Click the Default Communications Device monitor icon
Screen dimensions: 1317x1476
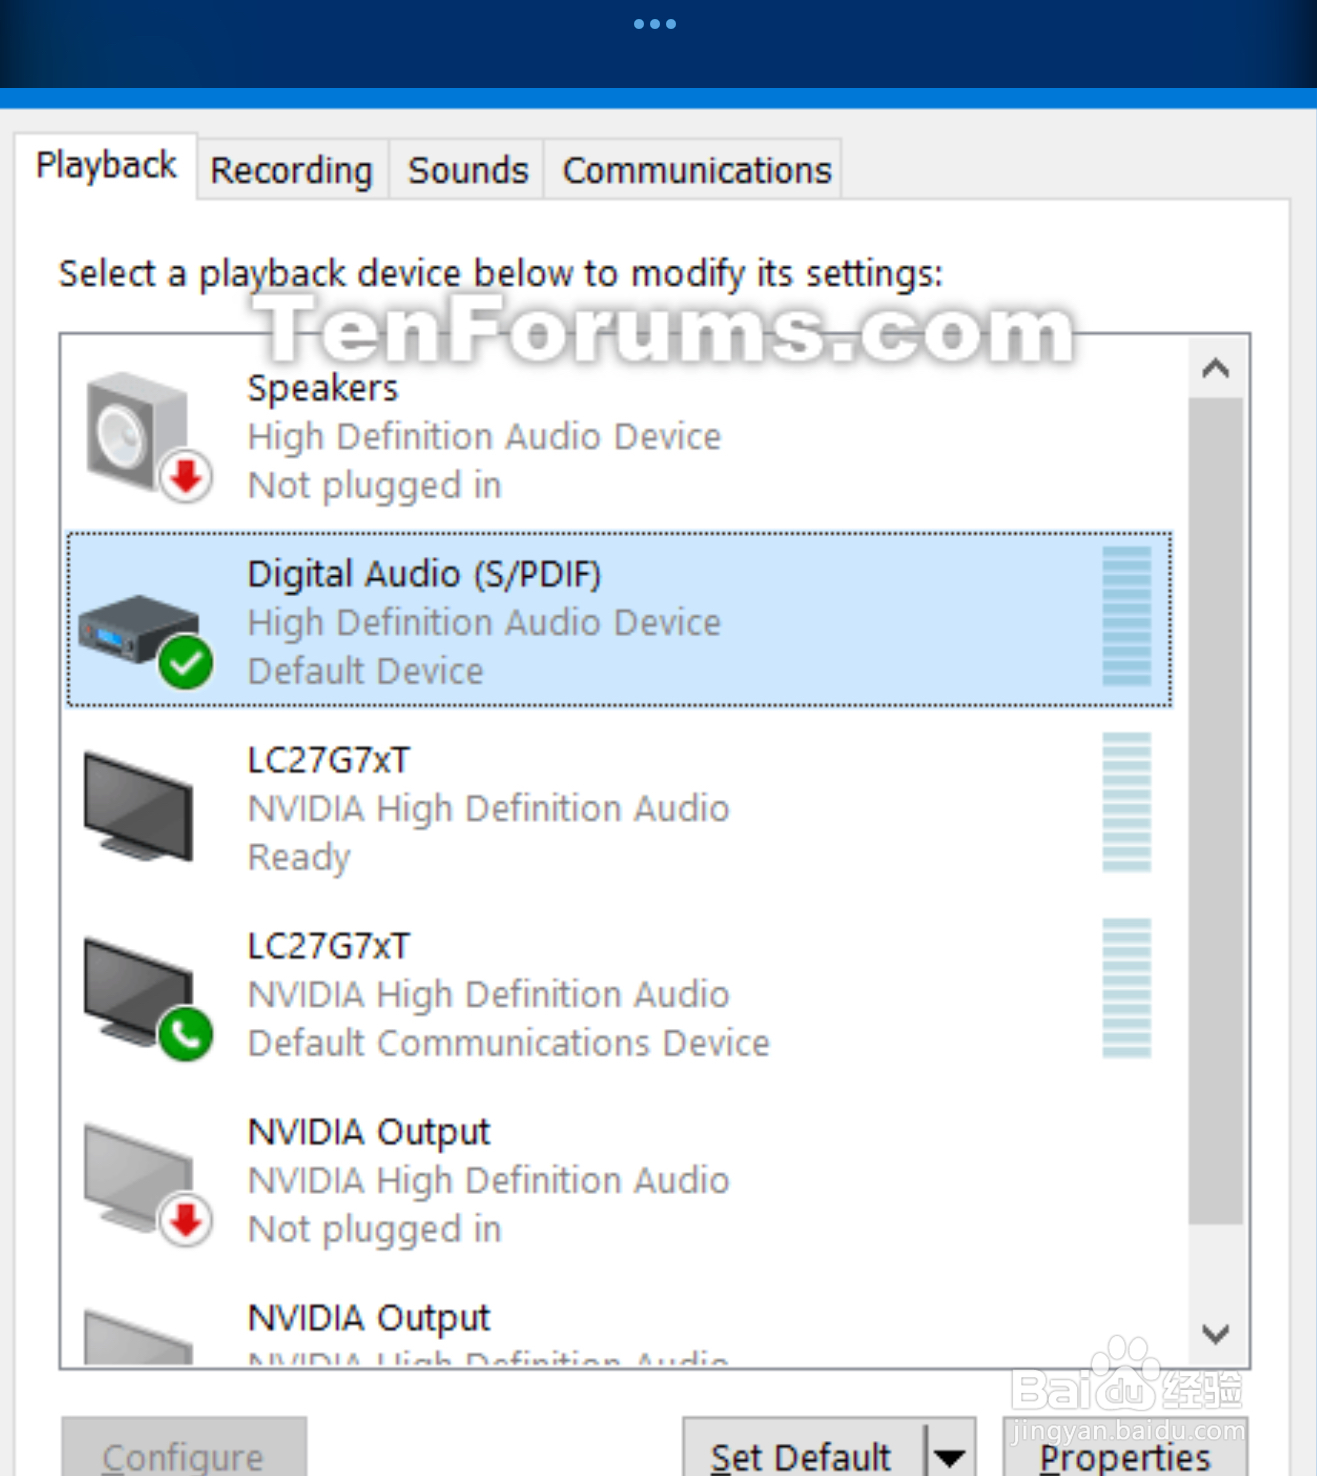pyautogui.click(x=148, y=998)
